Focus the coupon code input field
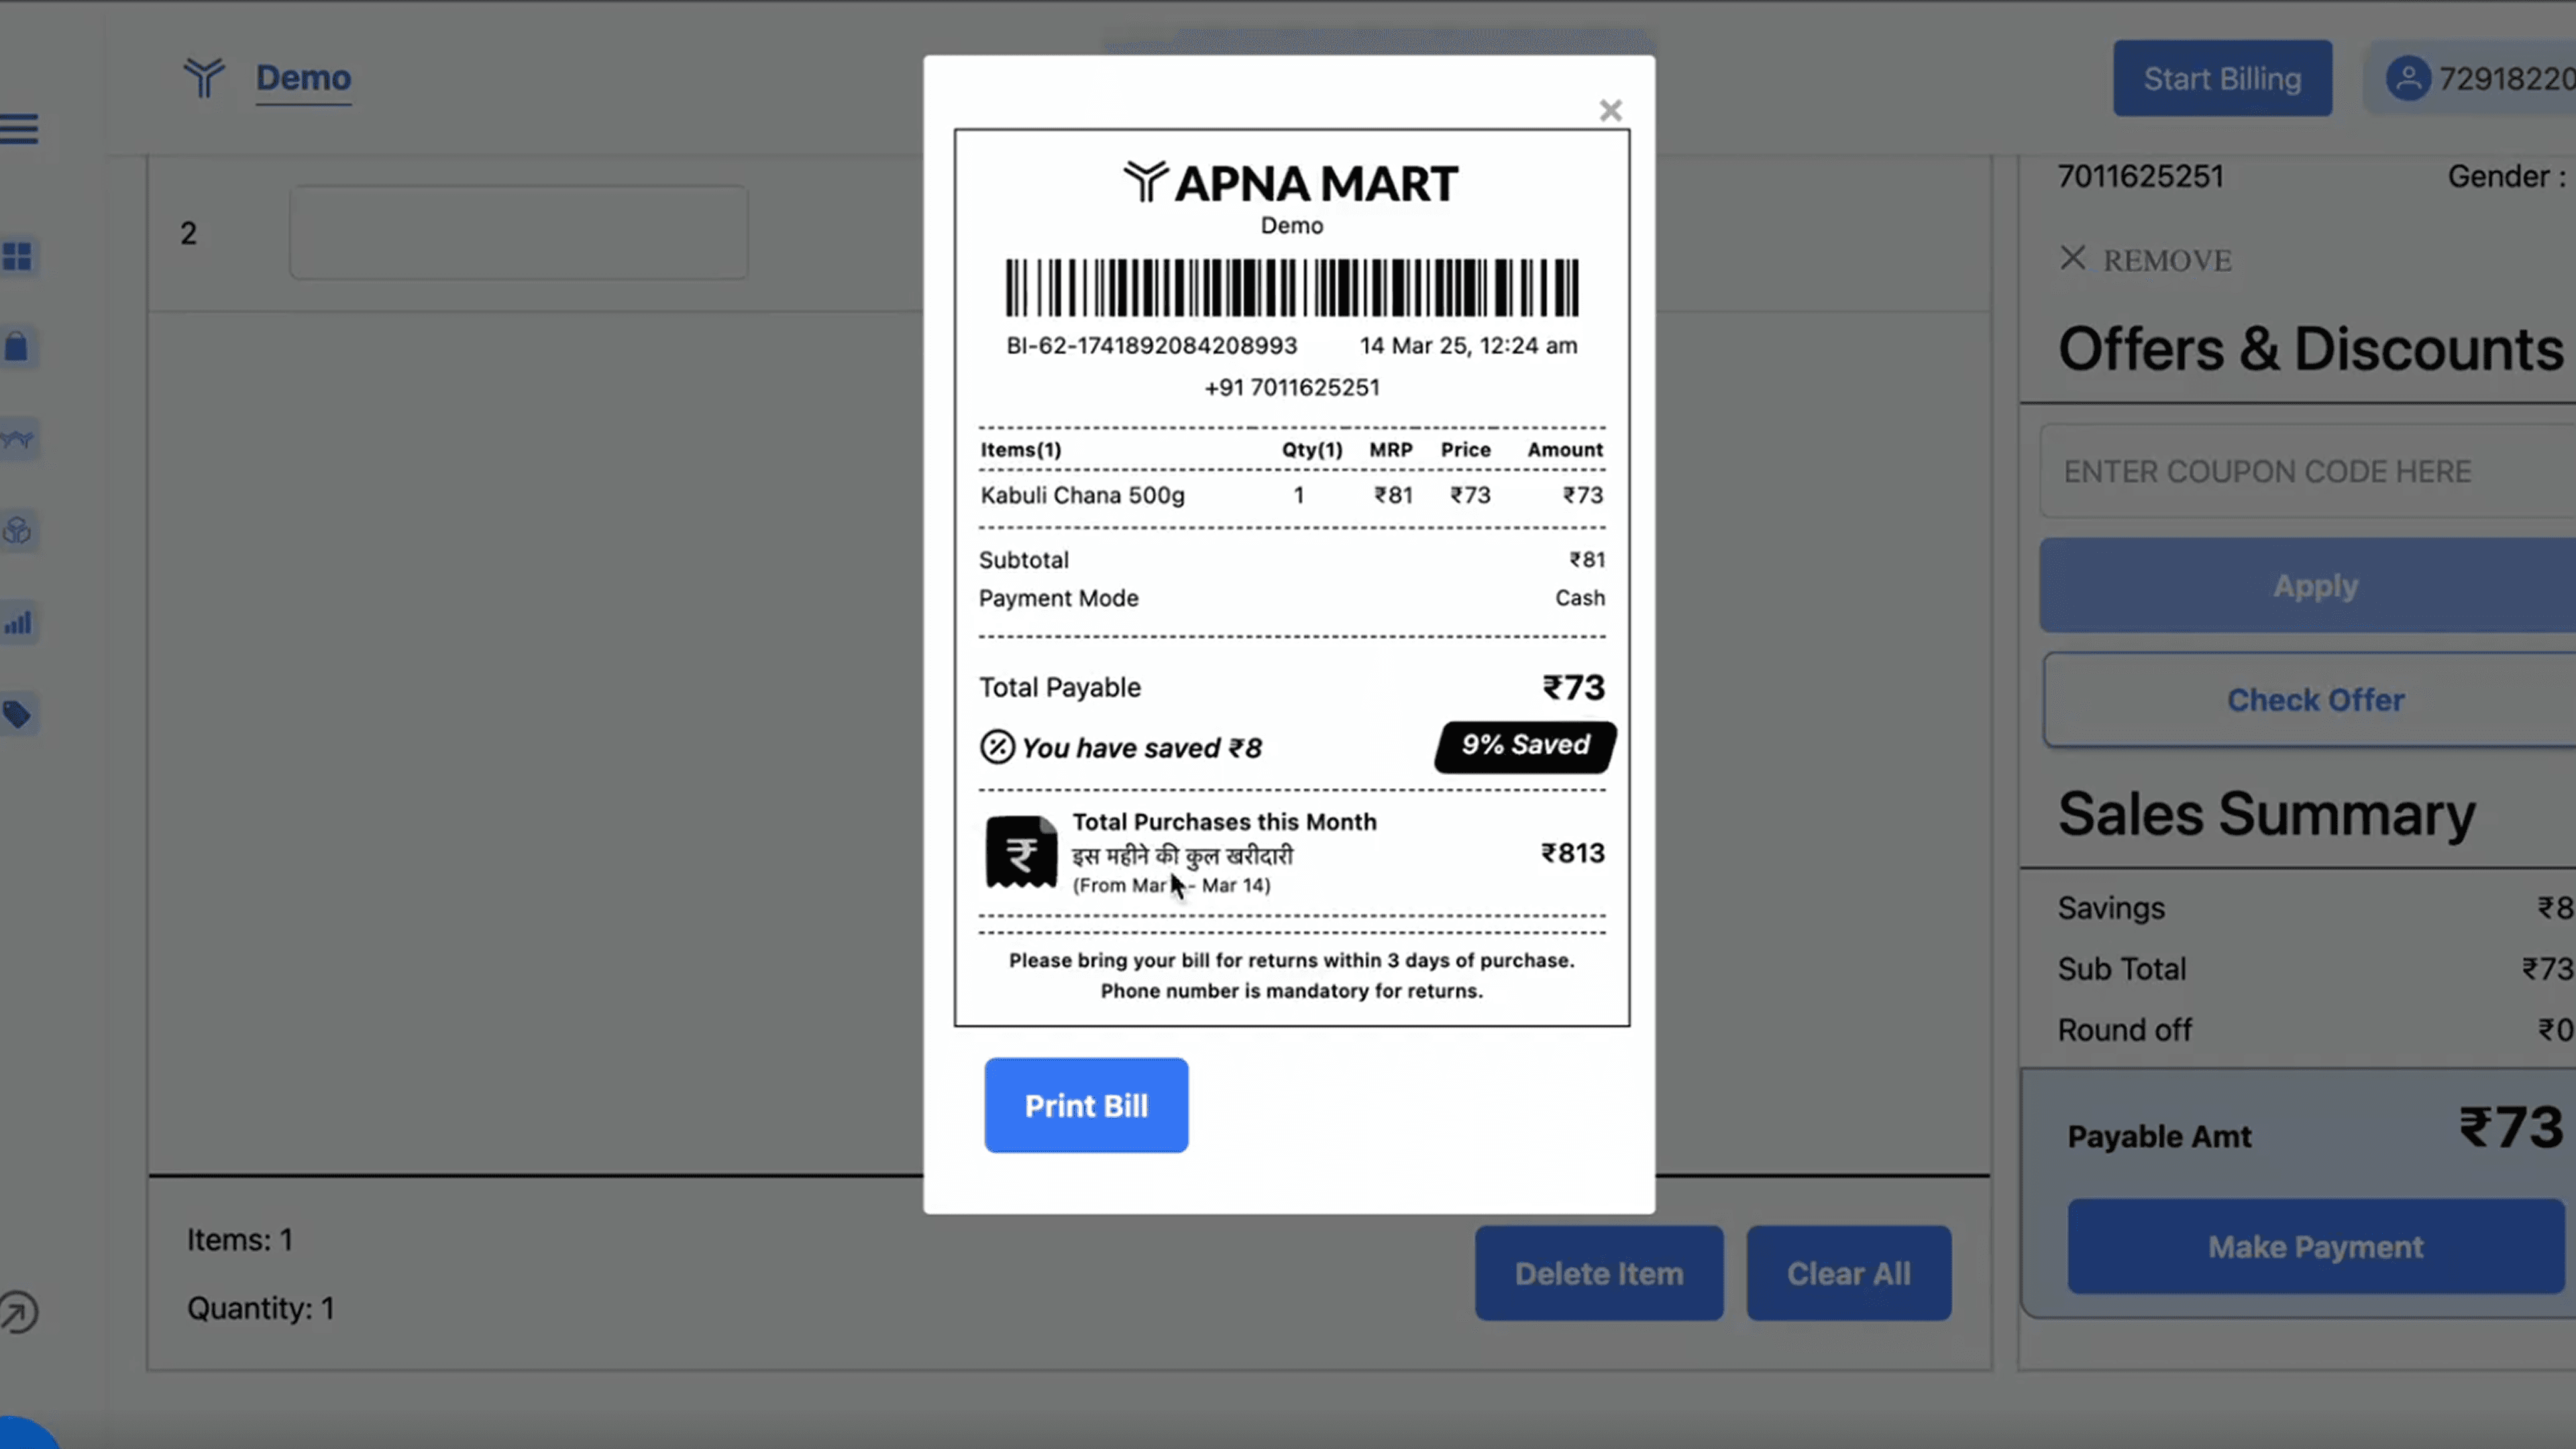Viewport: 2576px width, 1449px height. (x=2300, y=471)
